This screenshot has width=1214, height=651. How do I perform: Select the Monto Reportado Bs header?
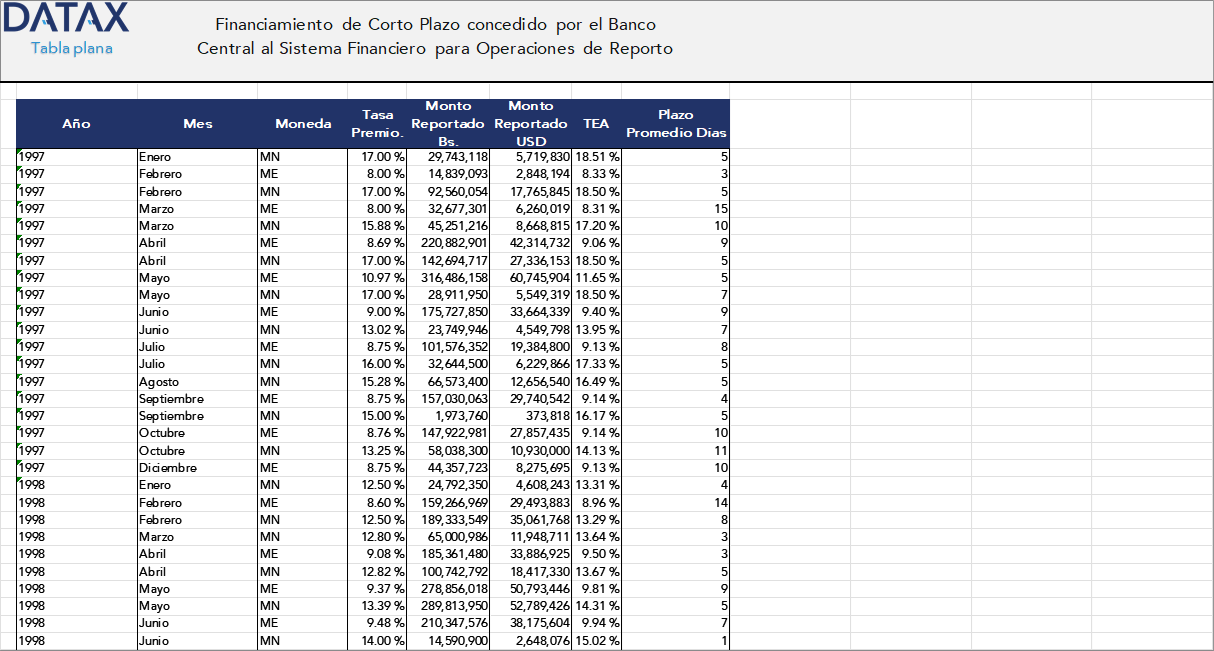[x=449, y=123]
